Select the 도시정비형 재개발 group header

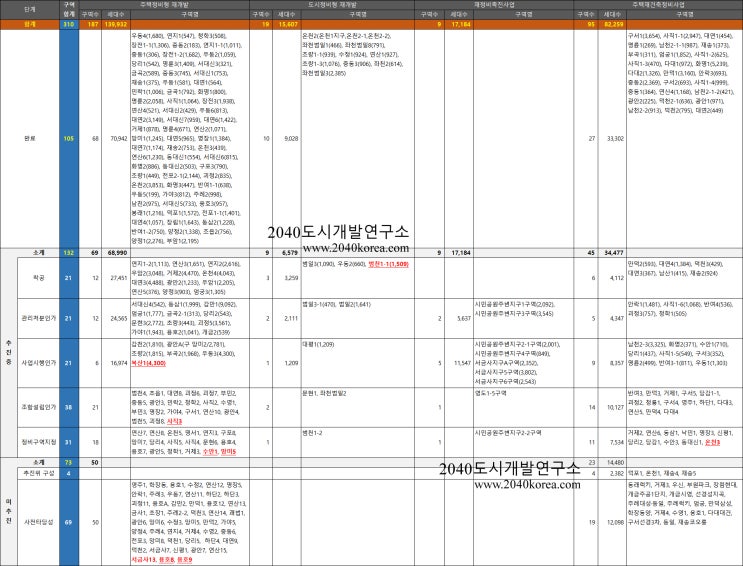pyautogui.click(x=332, y=4)
